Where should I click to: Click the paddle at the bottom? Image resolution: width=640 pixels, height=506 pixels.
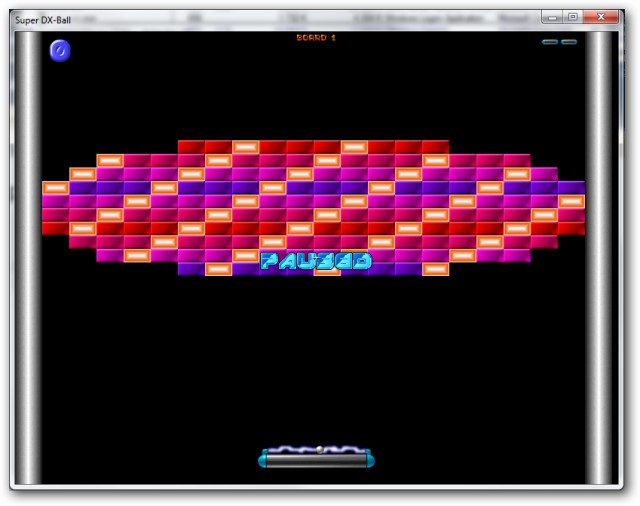coord(316,460)
